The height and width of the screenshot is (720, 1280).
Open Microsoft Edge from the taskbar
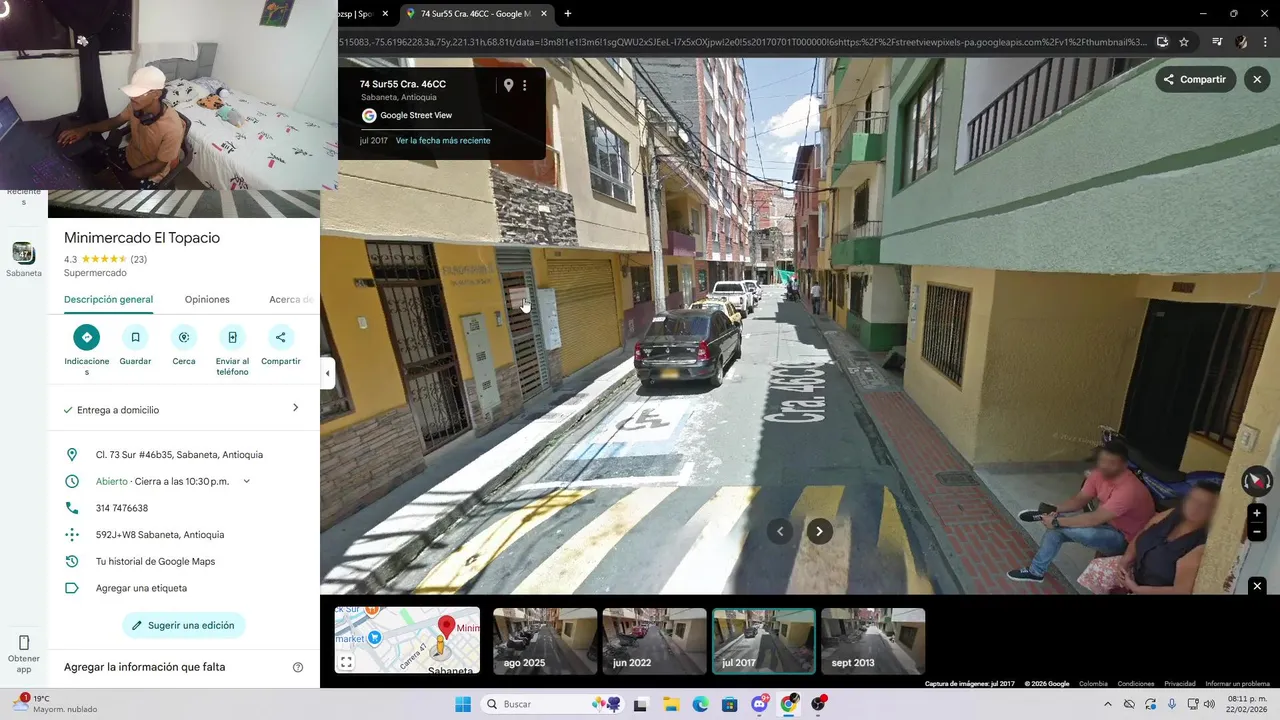(x=700, y=704)
